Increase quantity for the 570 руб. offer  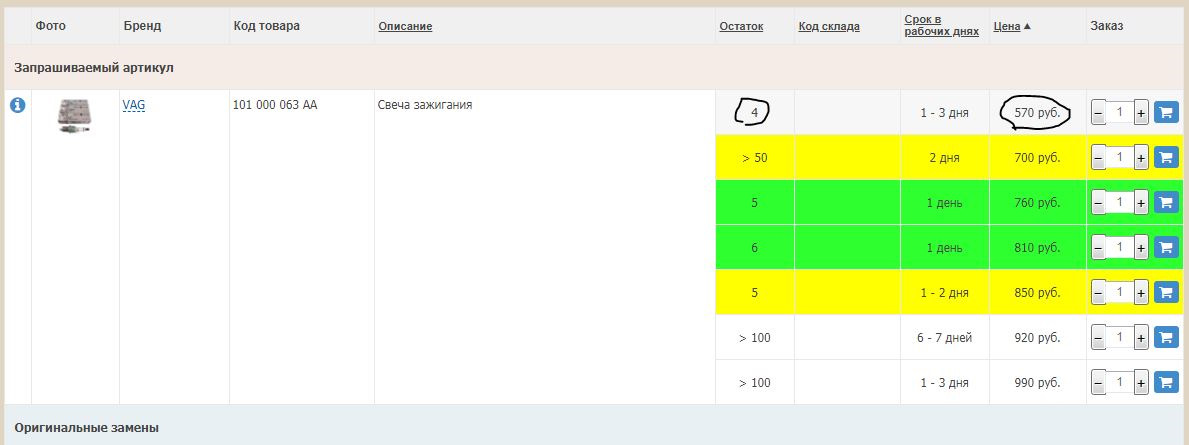click(1141, 113)
